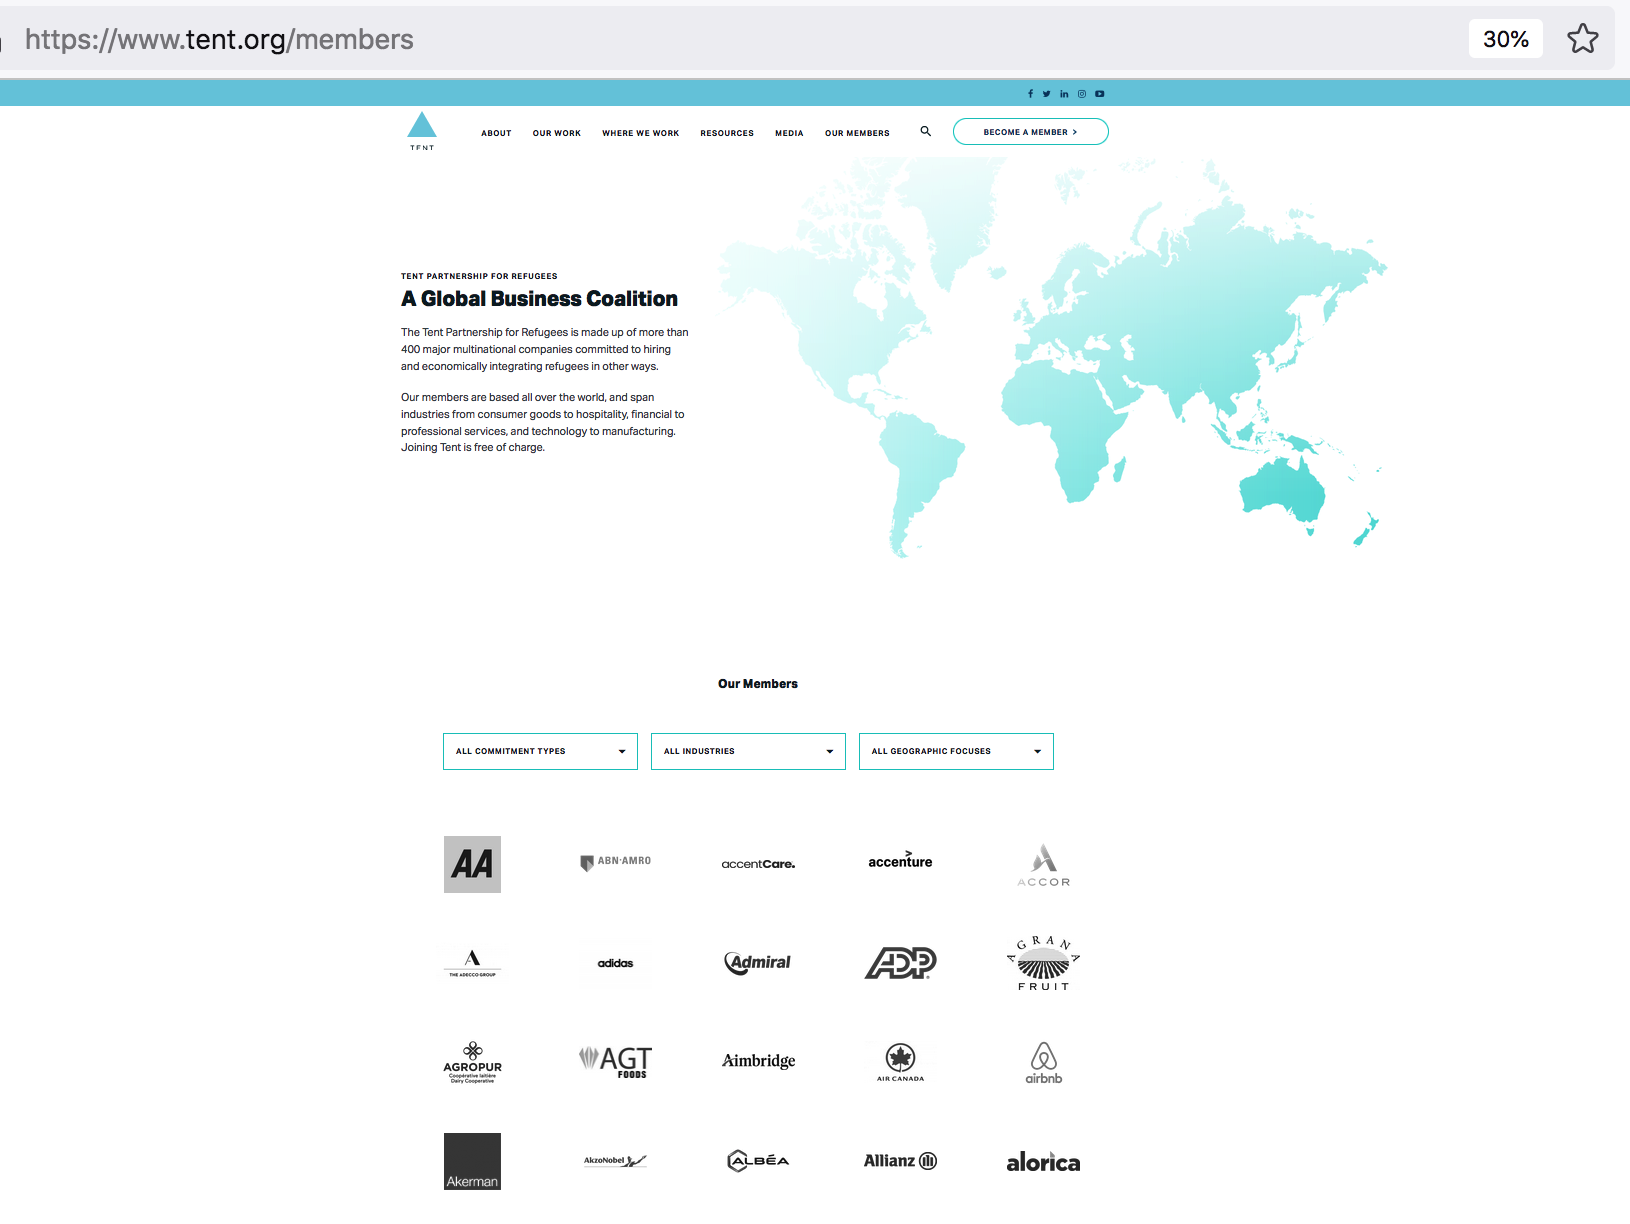Open Tent's YouTube channel icon
The image size is (1630, 1224).
1100,94
